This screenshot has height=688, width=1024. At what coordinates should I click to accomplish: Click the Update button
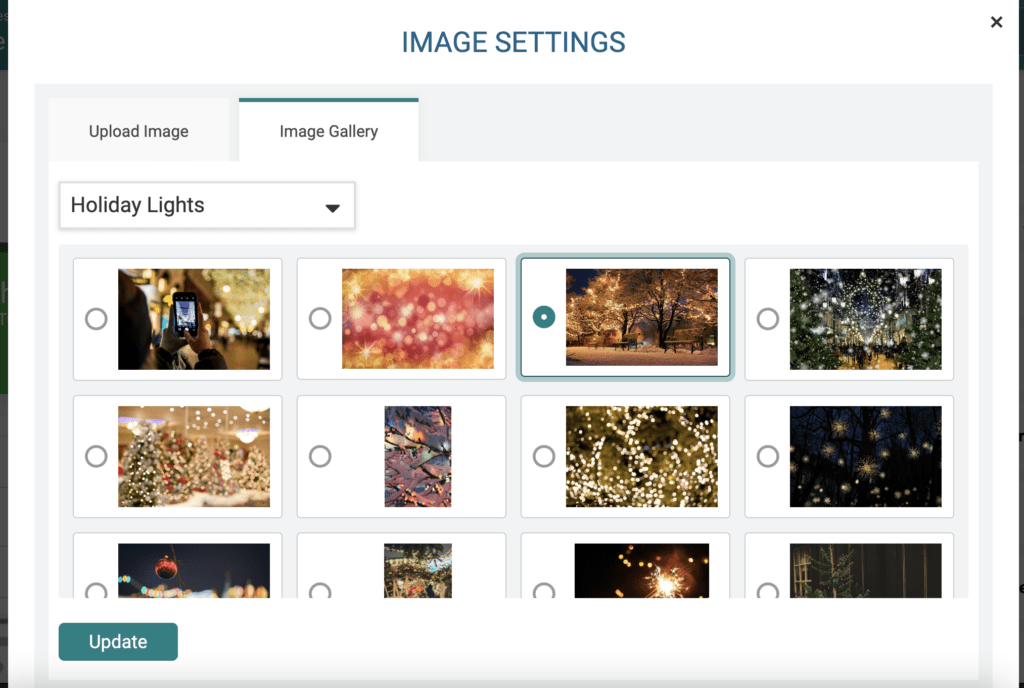click(x=118, y=642)
